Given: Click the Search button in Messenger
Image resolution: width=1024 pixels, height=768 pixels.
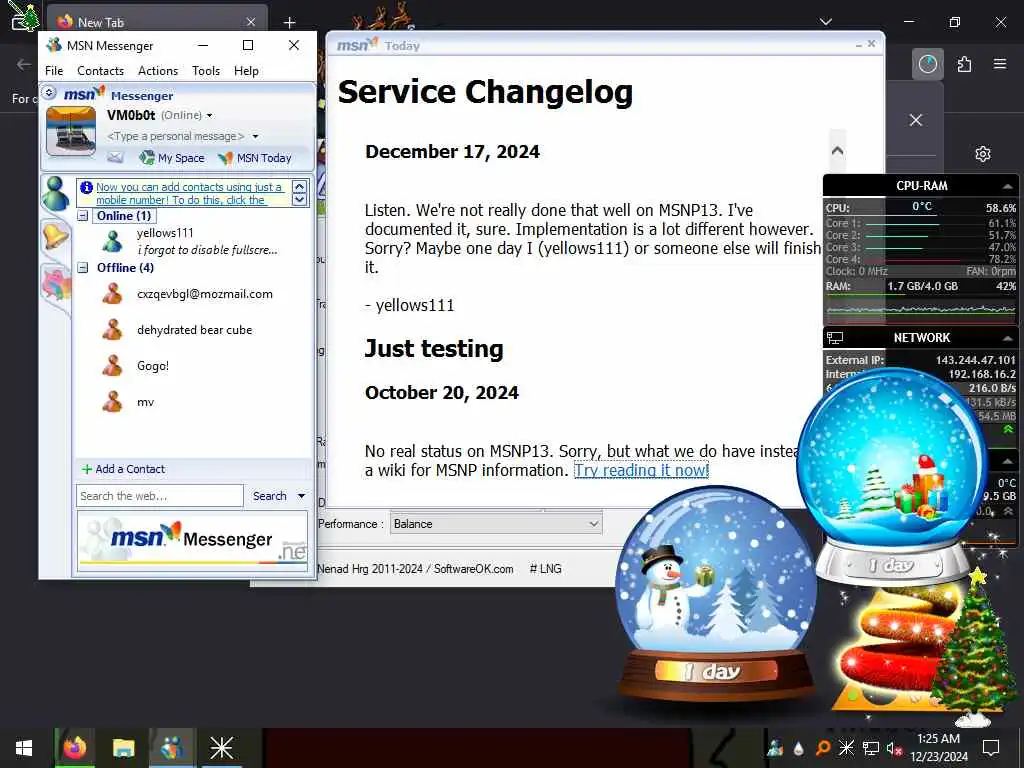Looking at the screenshot, I should pos(270,496).
